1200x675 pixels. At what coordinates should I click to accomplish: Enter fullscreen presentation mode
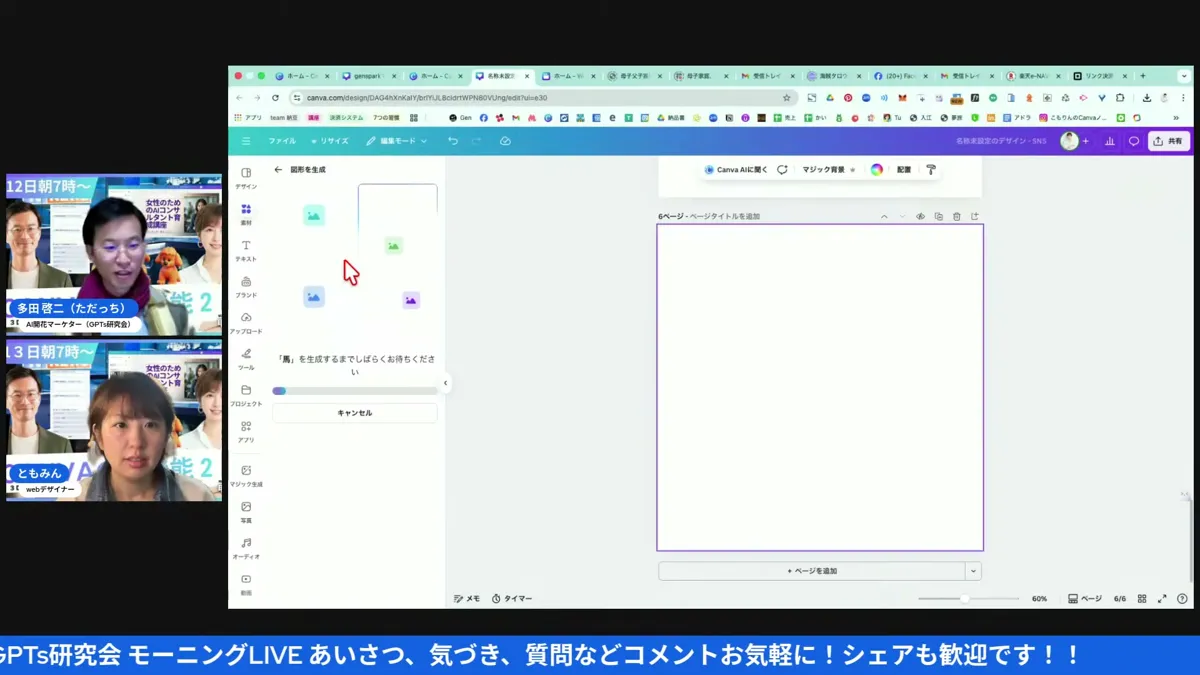pos(1162,599)
